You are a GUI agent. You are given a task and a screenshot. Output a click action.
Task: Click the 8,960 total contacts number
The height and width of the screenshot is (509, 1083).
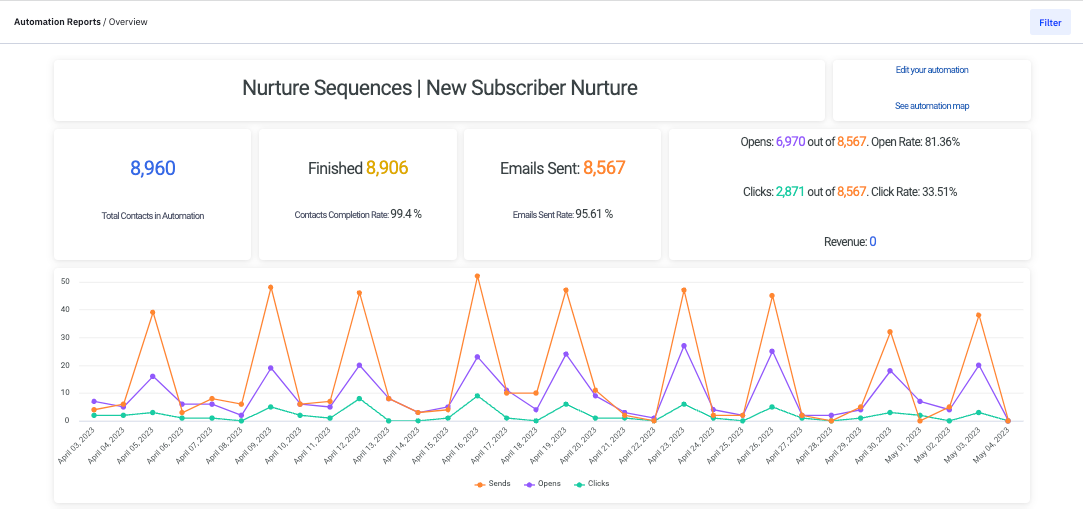[x=153, y=168]
